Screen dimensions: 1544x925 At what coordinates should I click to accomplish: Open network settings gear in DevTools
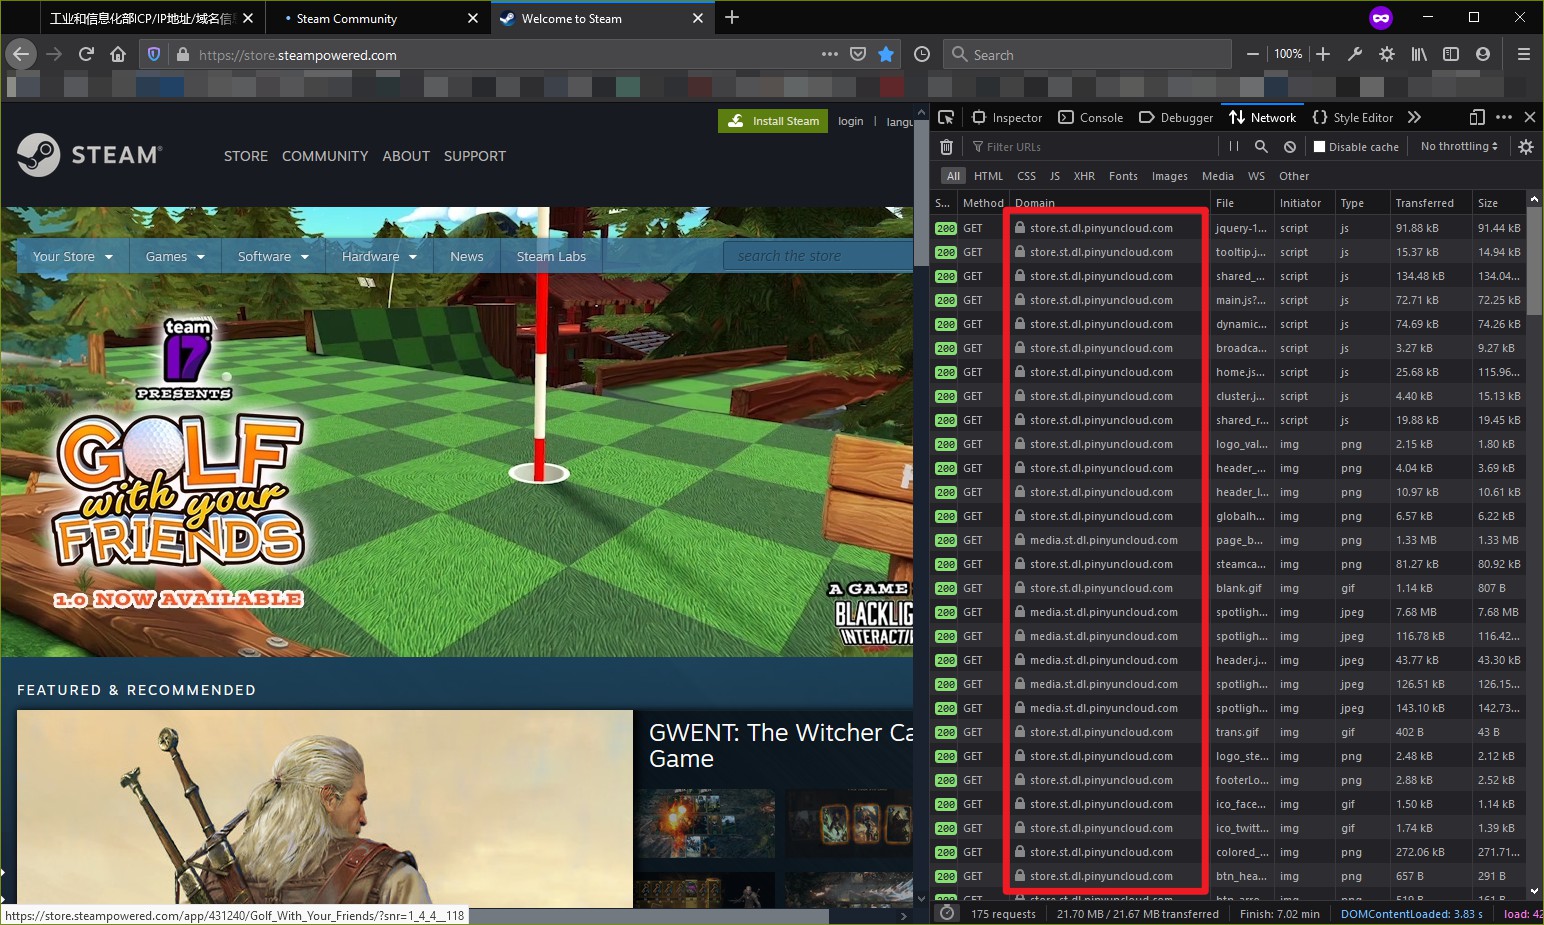tap(1525, 147)
